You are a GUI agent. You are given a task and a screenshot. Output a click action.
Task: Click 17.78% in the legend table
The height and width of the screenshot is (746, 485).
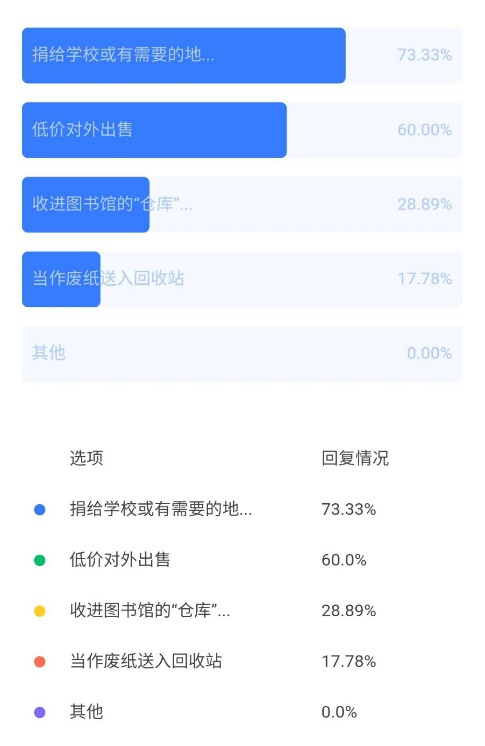click(x=349, y=661)
